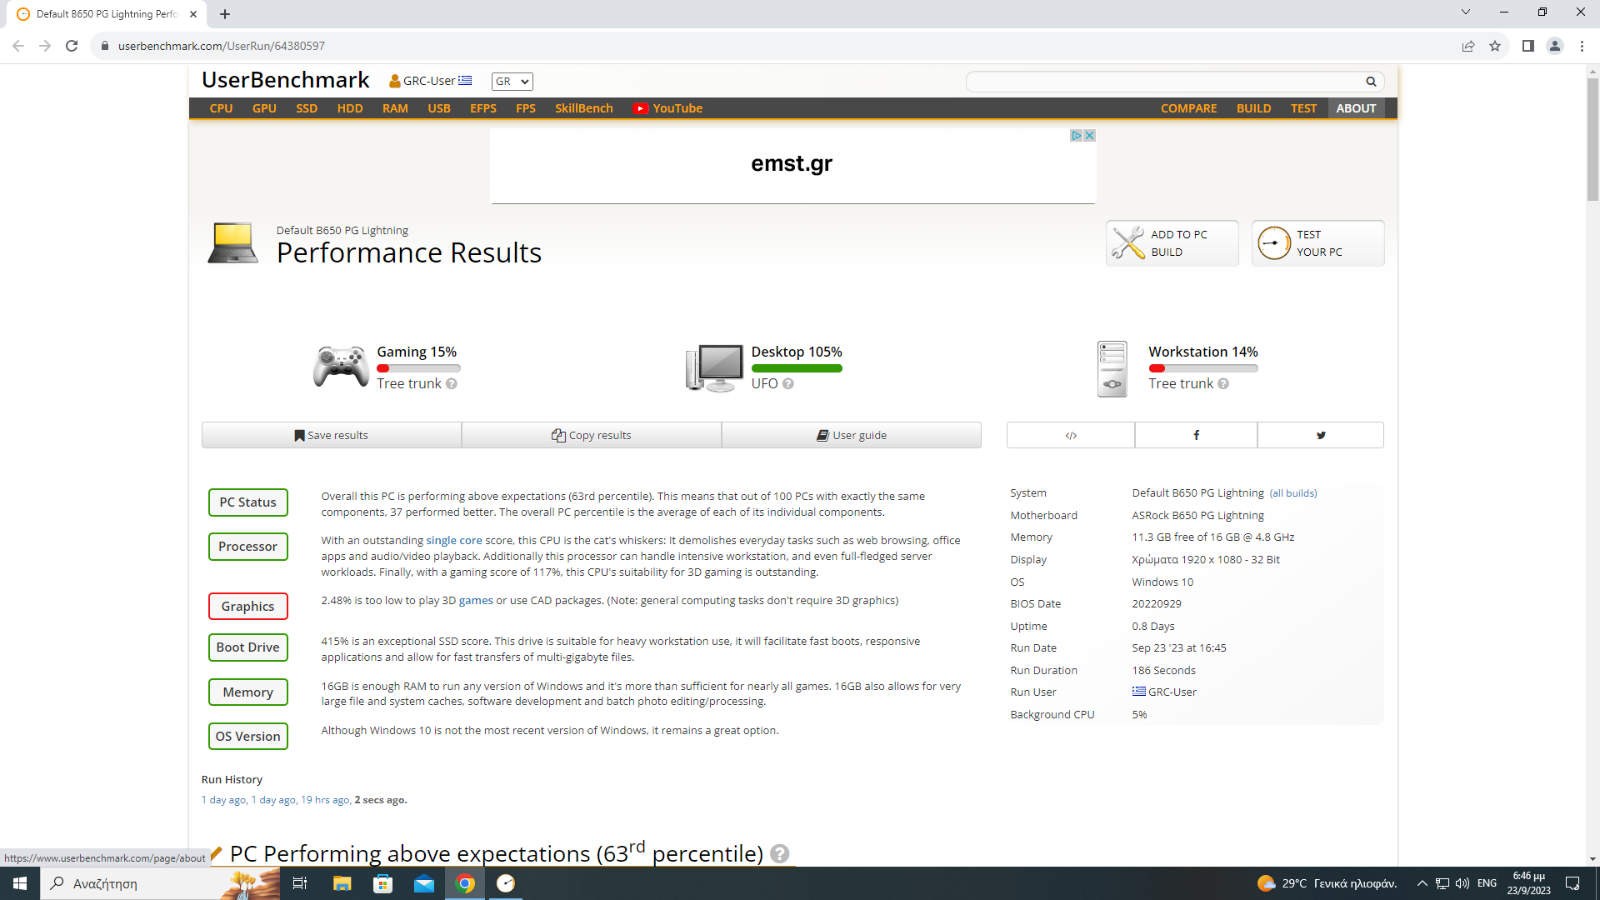Click the page vertical scrollbar

[x=1592, y=138]
